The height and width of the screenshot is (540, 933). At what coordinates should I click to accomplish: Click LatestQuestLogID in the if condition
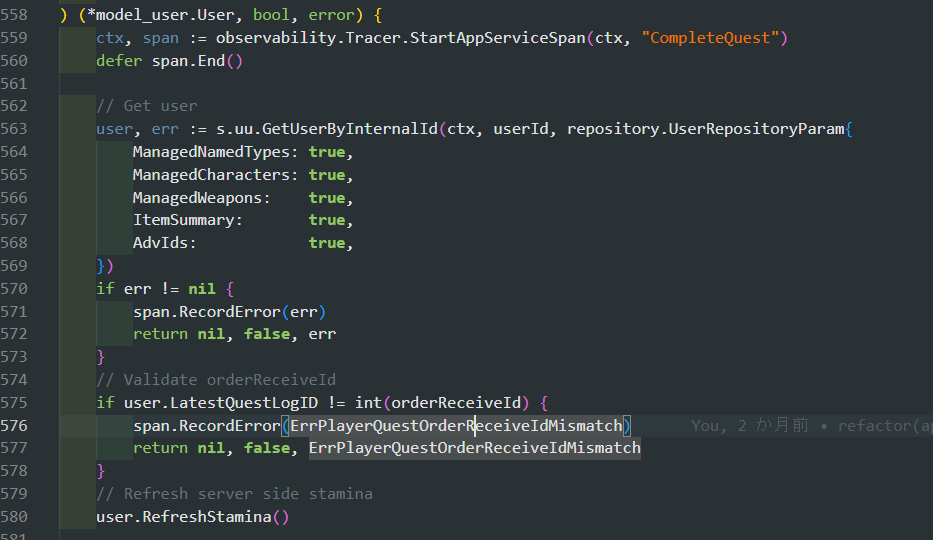[x=244, y=403]
